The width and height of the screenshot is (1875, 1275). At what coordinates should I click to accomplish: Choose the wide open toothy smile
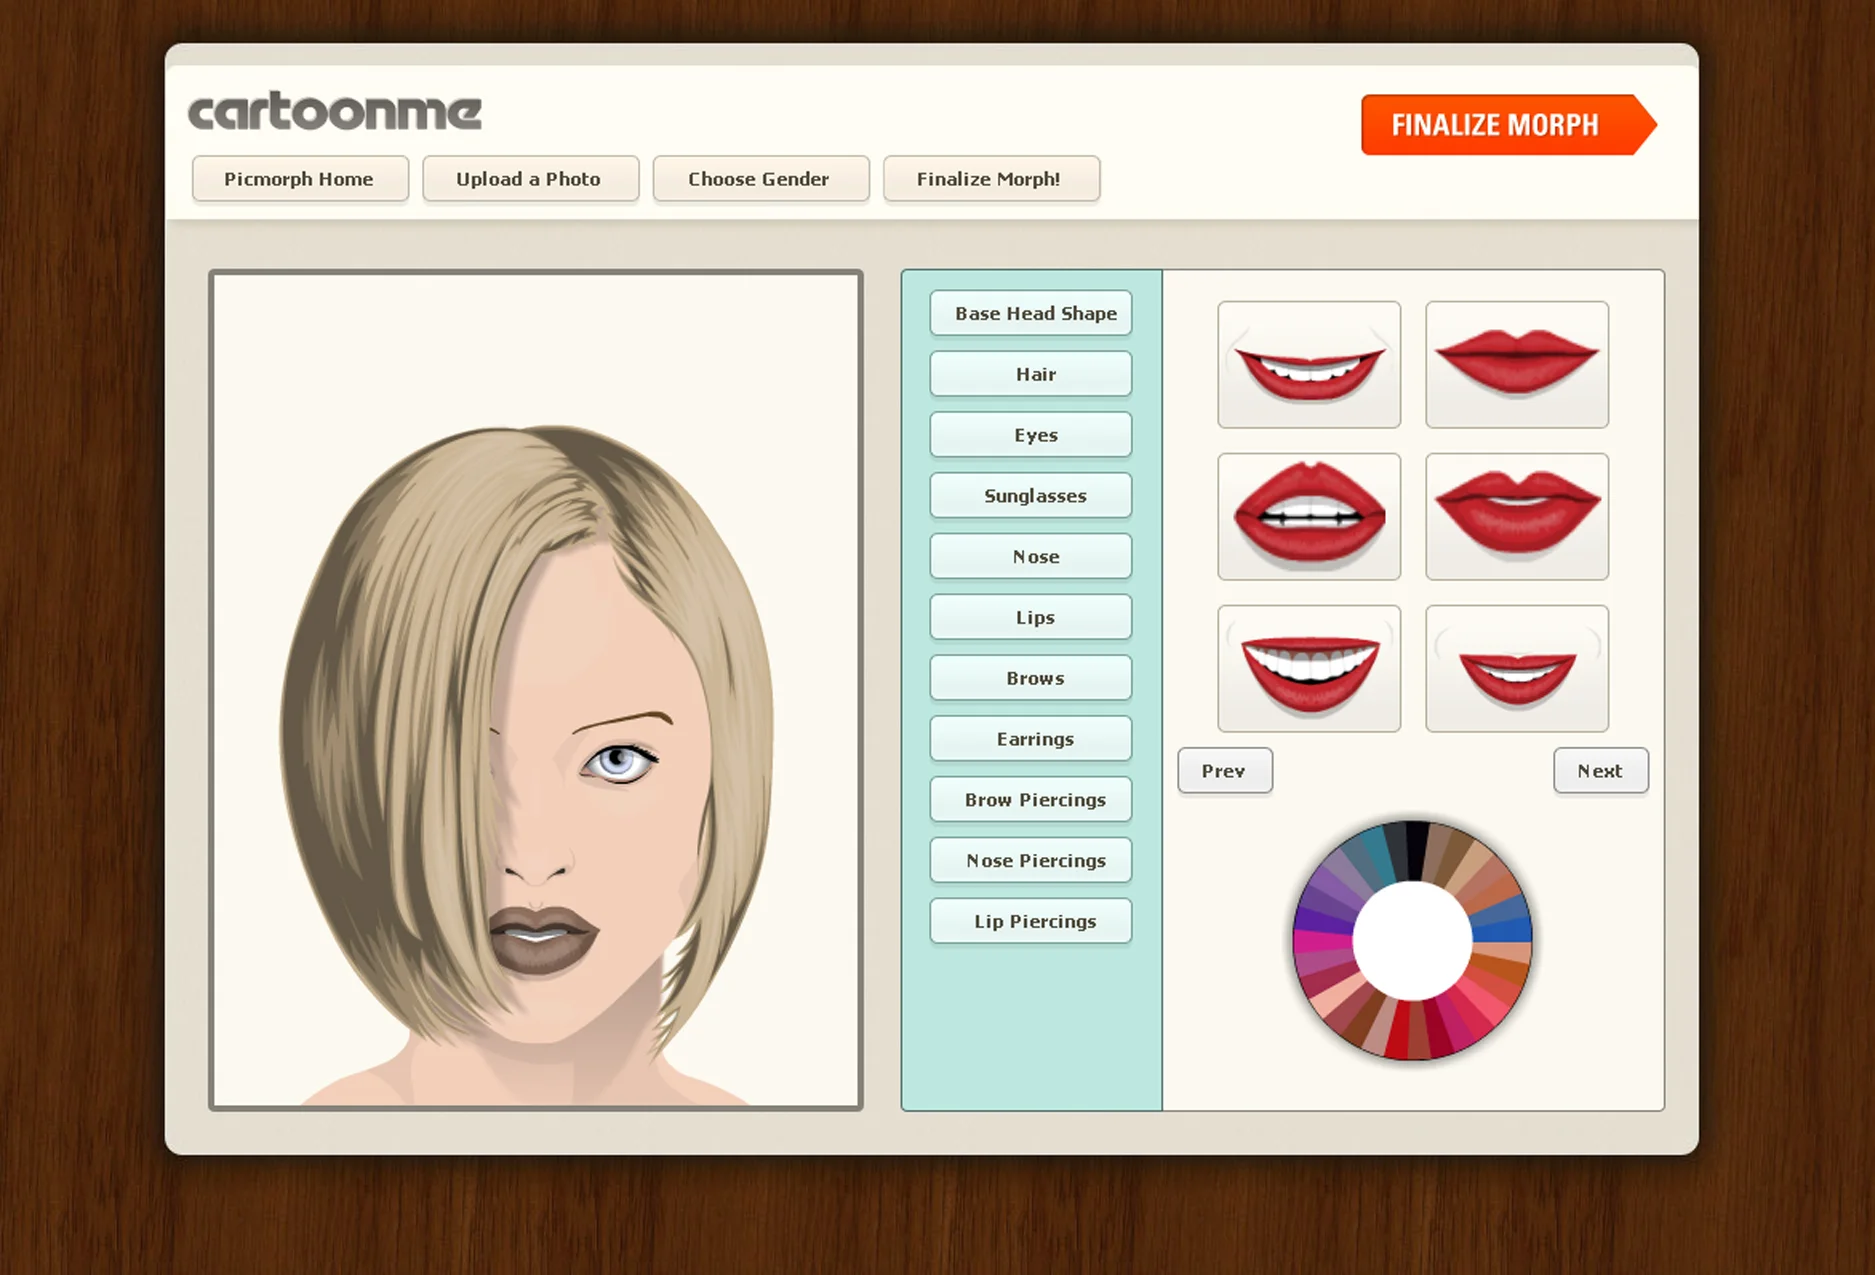coord(1309,669)
